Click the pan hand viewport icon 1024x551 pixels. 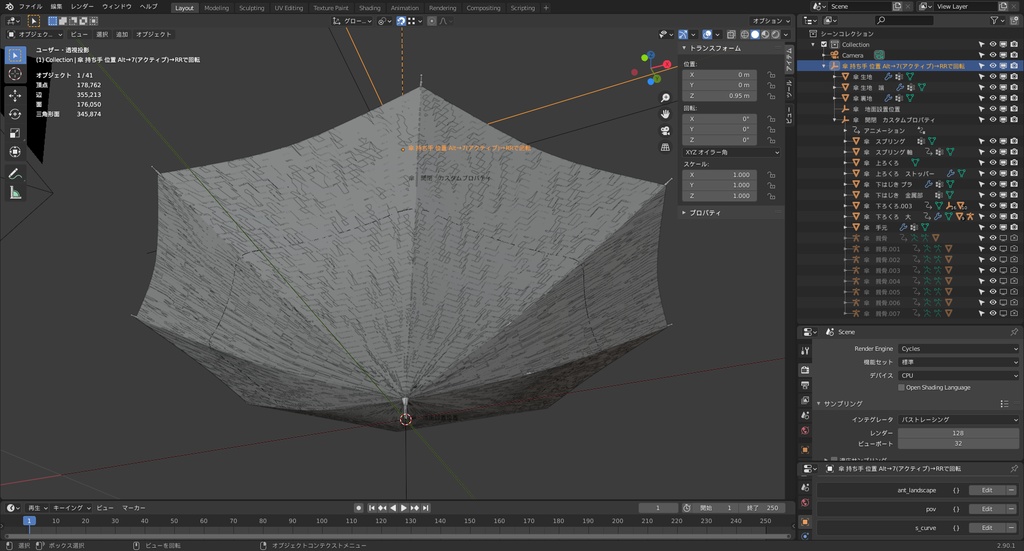665,114
